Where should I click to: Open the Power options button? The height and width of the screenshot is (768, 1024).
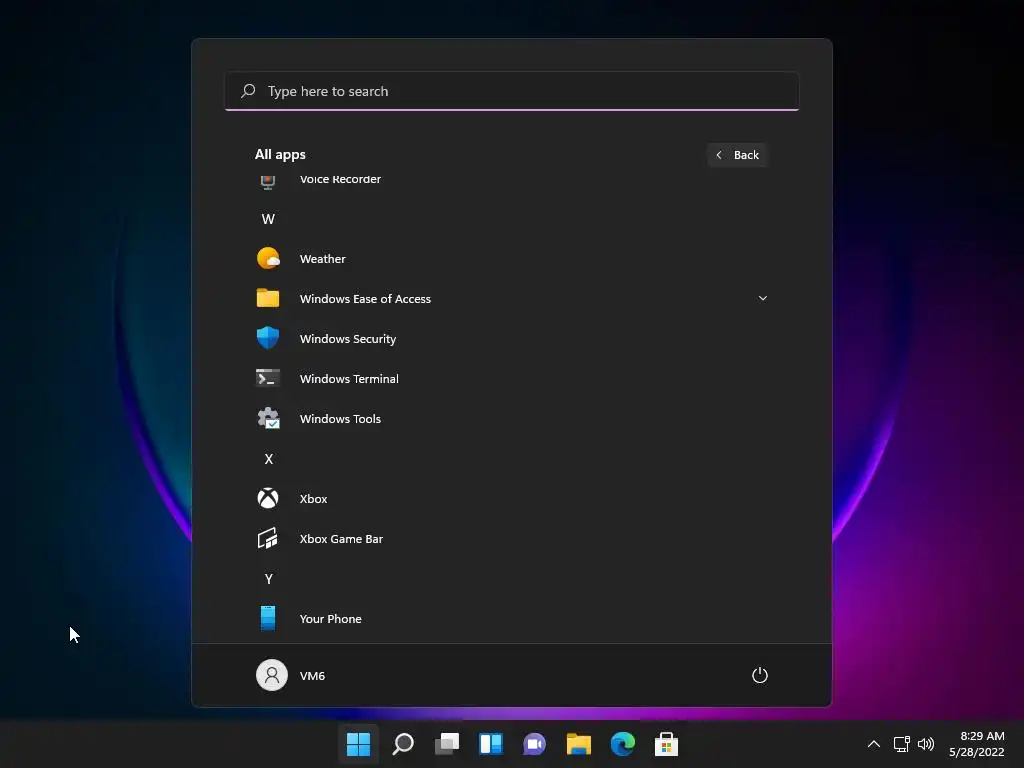[760, 675]
